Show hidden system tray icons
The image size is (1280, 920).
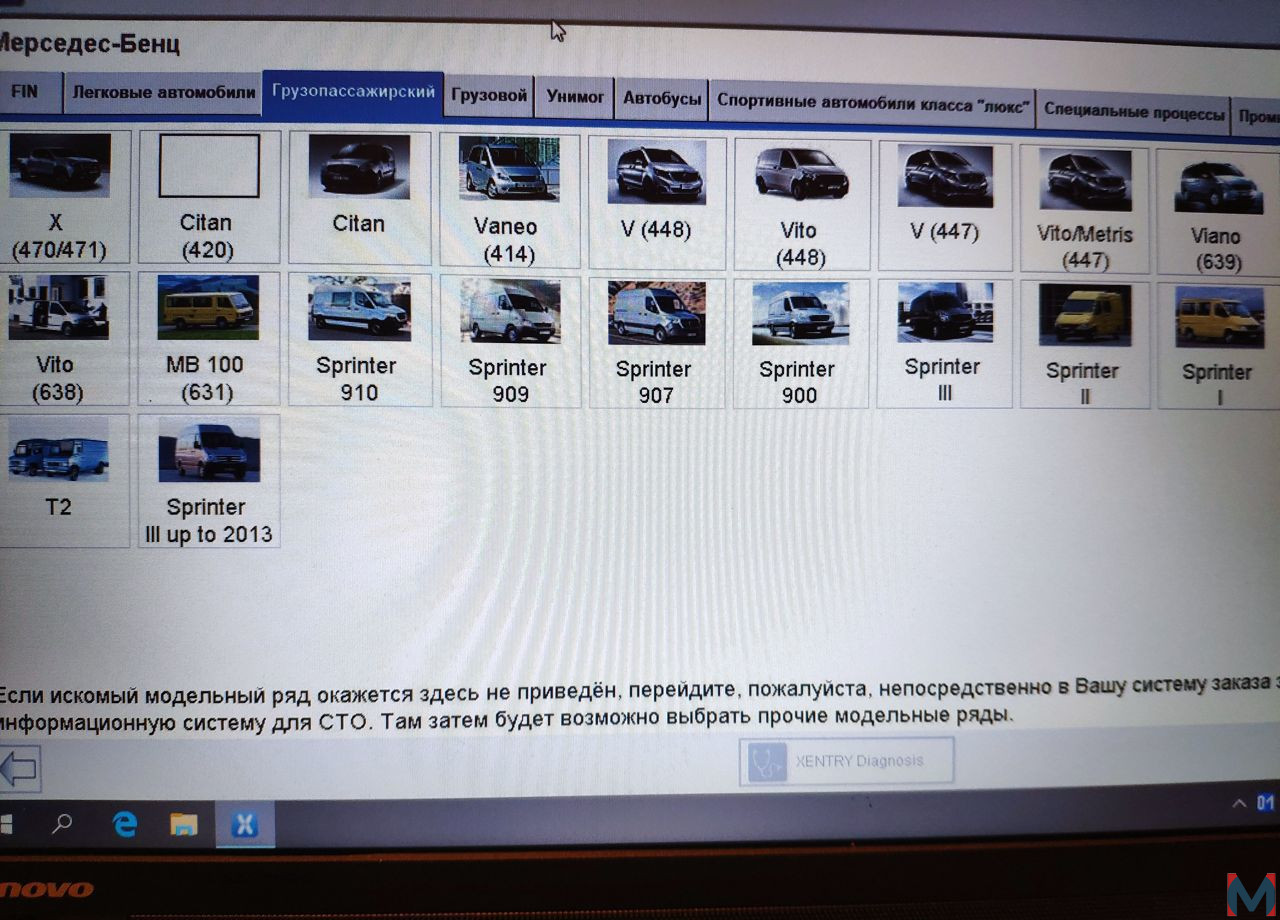(x=1240, y=803)
